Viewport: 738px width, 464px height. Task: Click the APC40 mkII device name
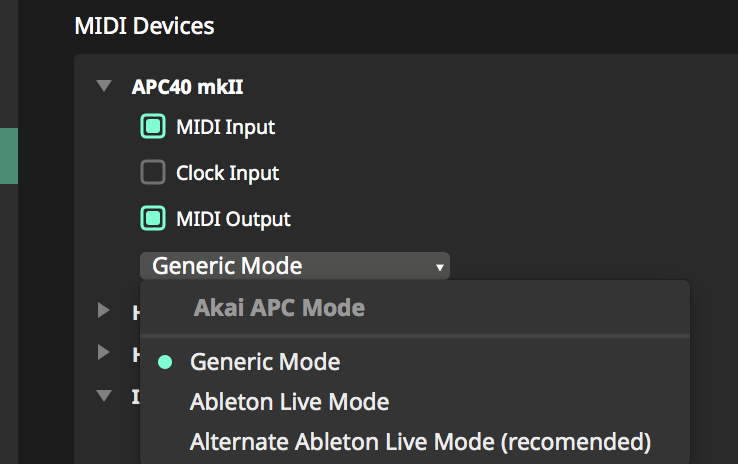[x=187, y=87]
